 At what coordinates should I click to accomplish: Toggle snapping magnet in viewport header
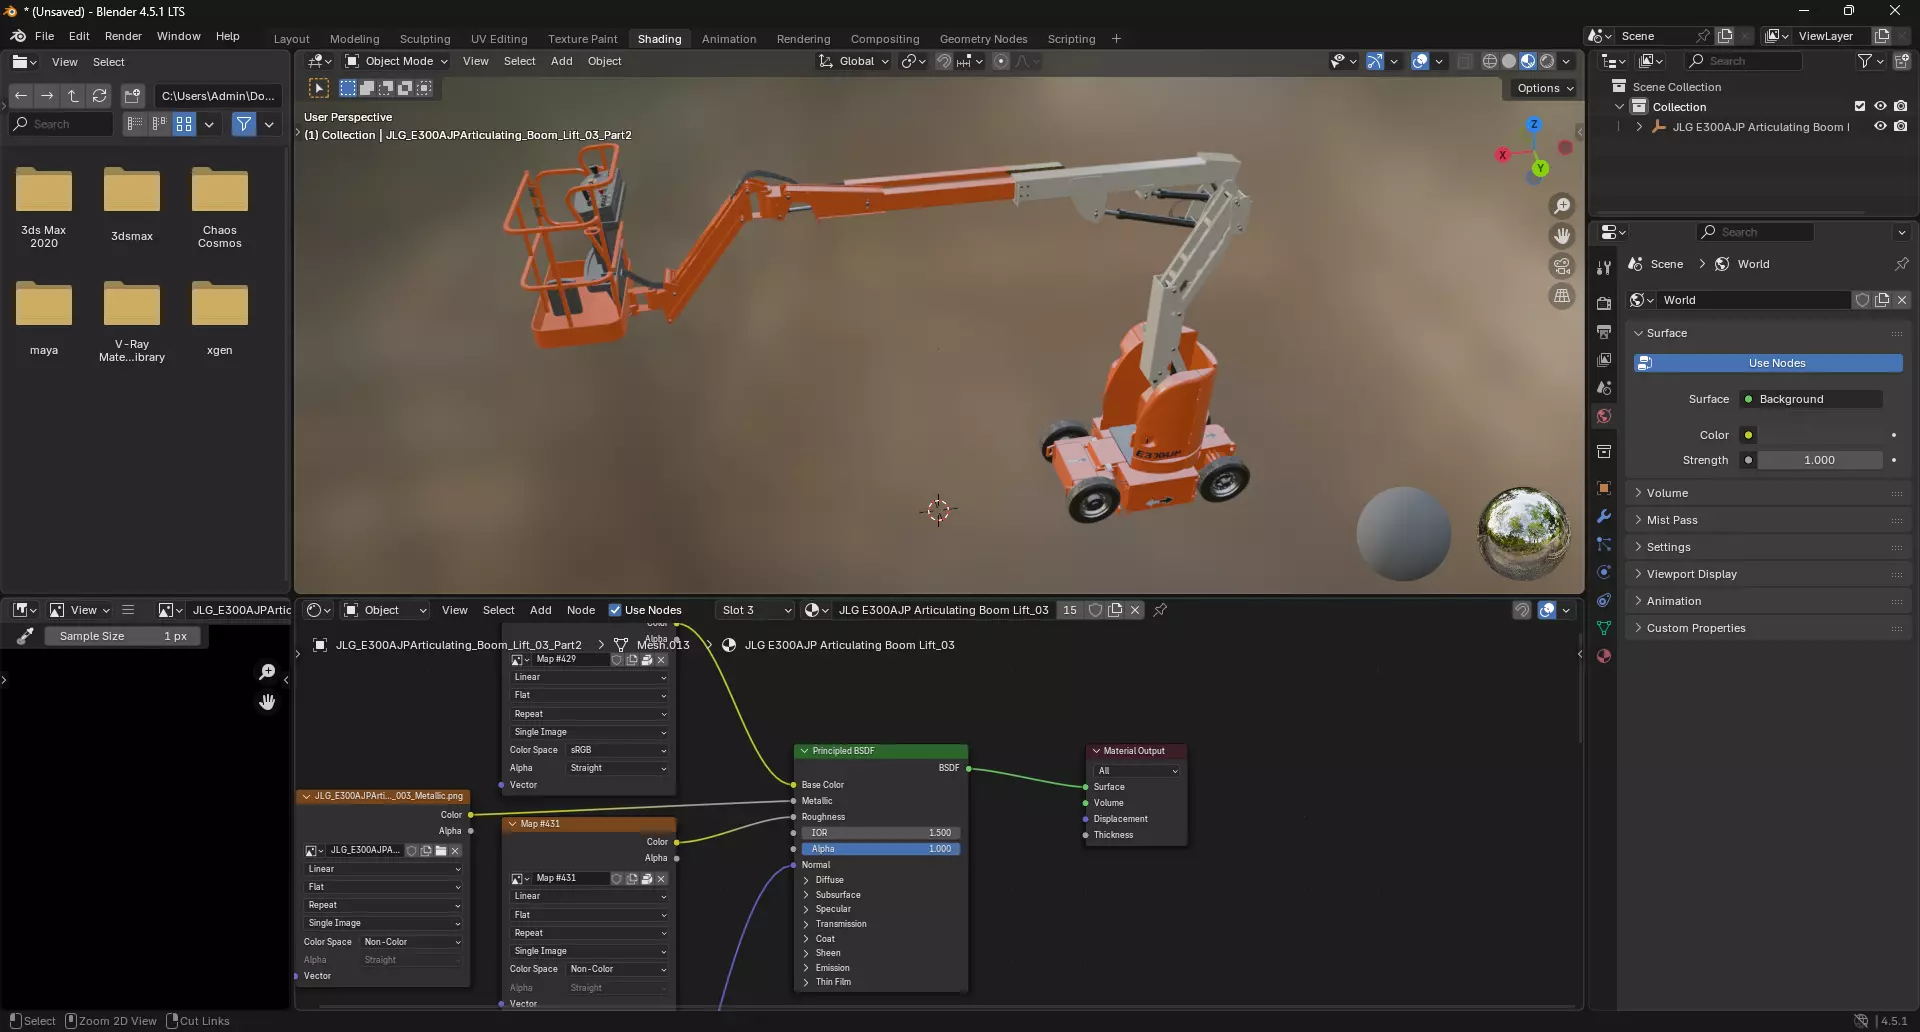pyautogui.click(x=943, y=61)
